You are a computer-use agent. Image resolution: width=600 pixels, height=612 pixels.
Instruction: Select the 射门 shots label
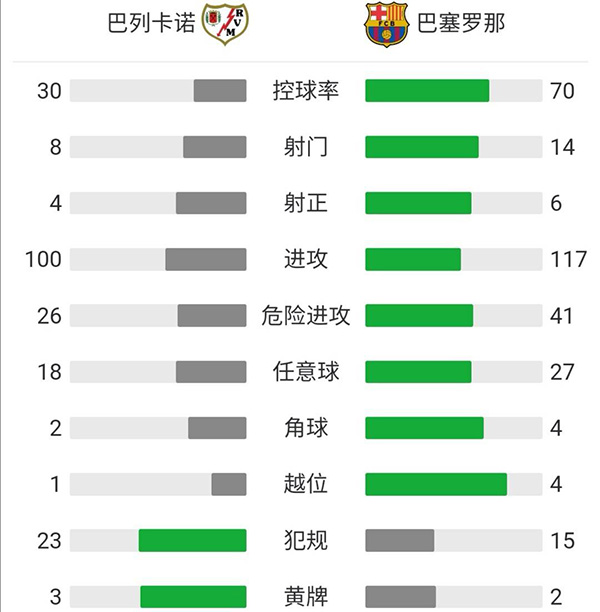305,147
